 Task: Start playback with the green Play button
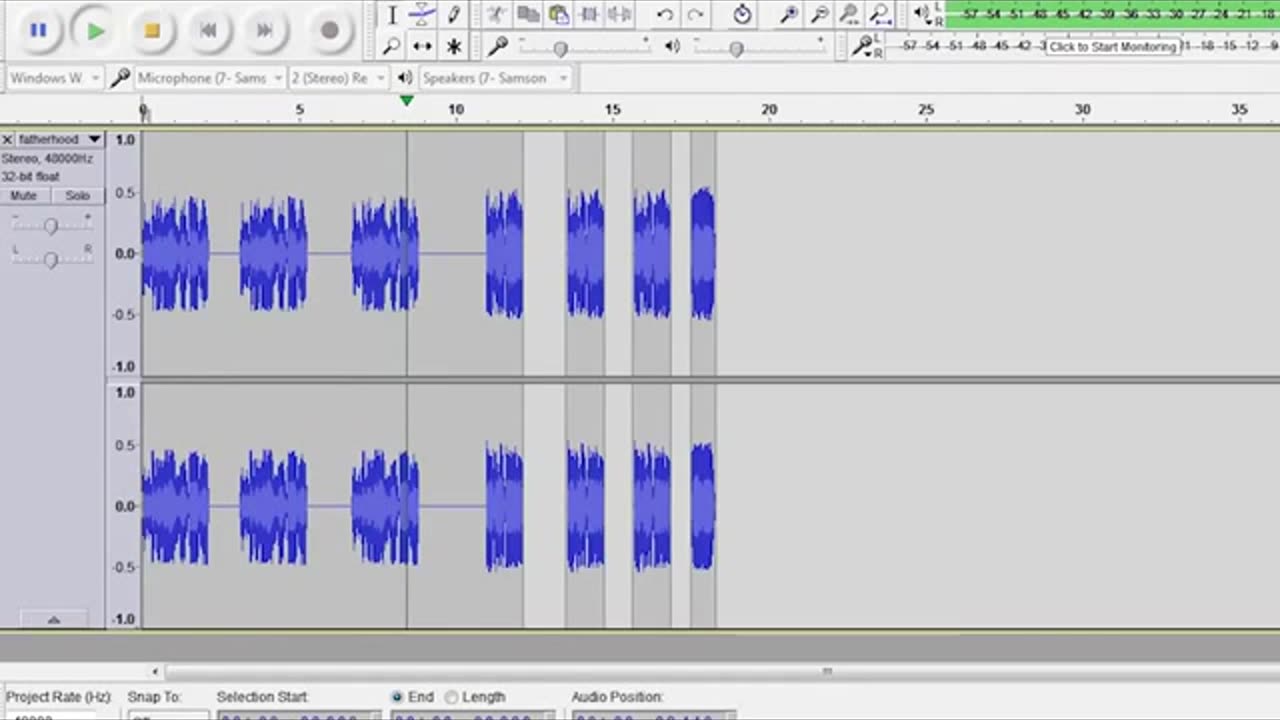(95, 30)
